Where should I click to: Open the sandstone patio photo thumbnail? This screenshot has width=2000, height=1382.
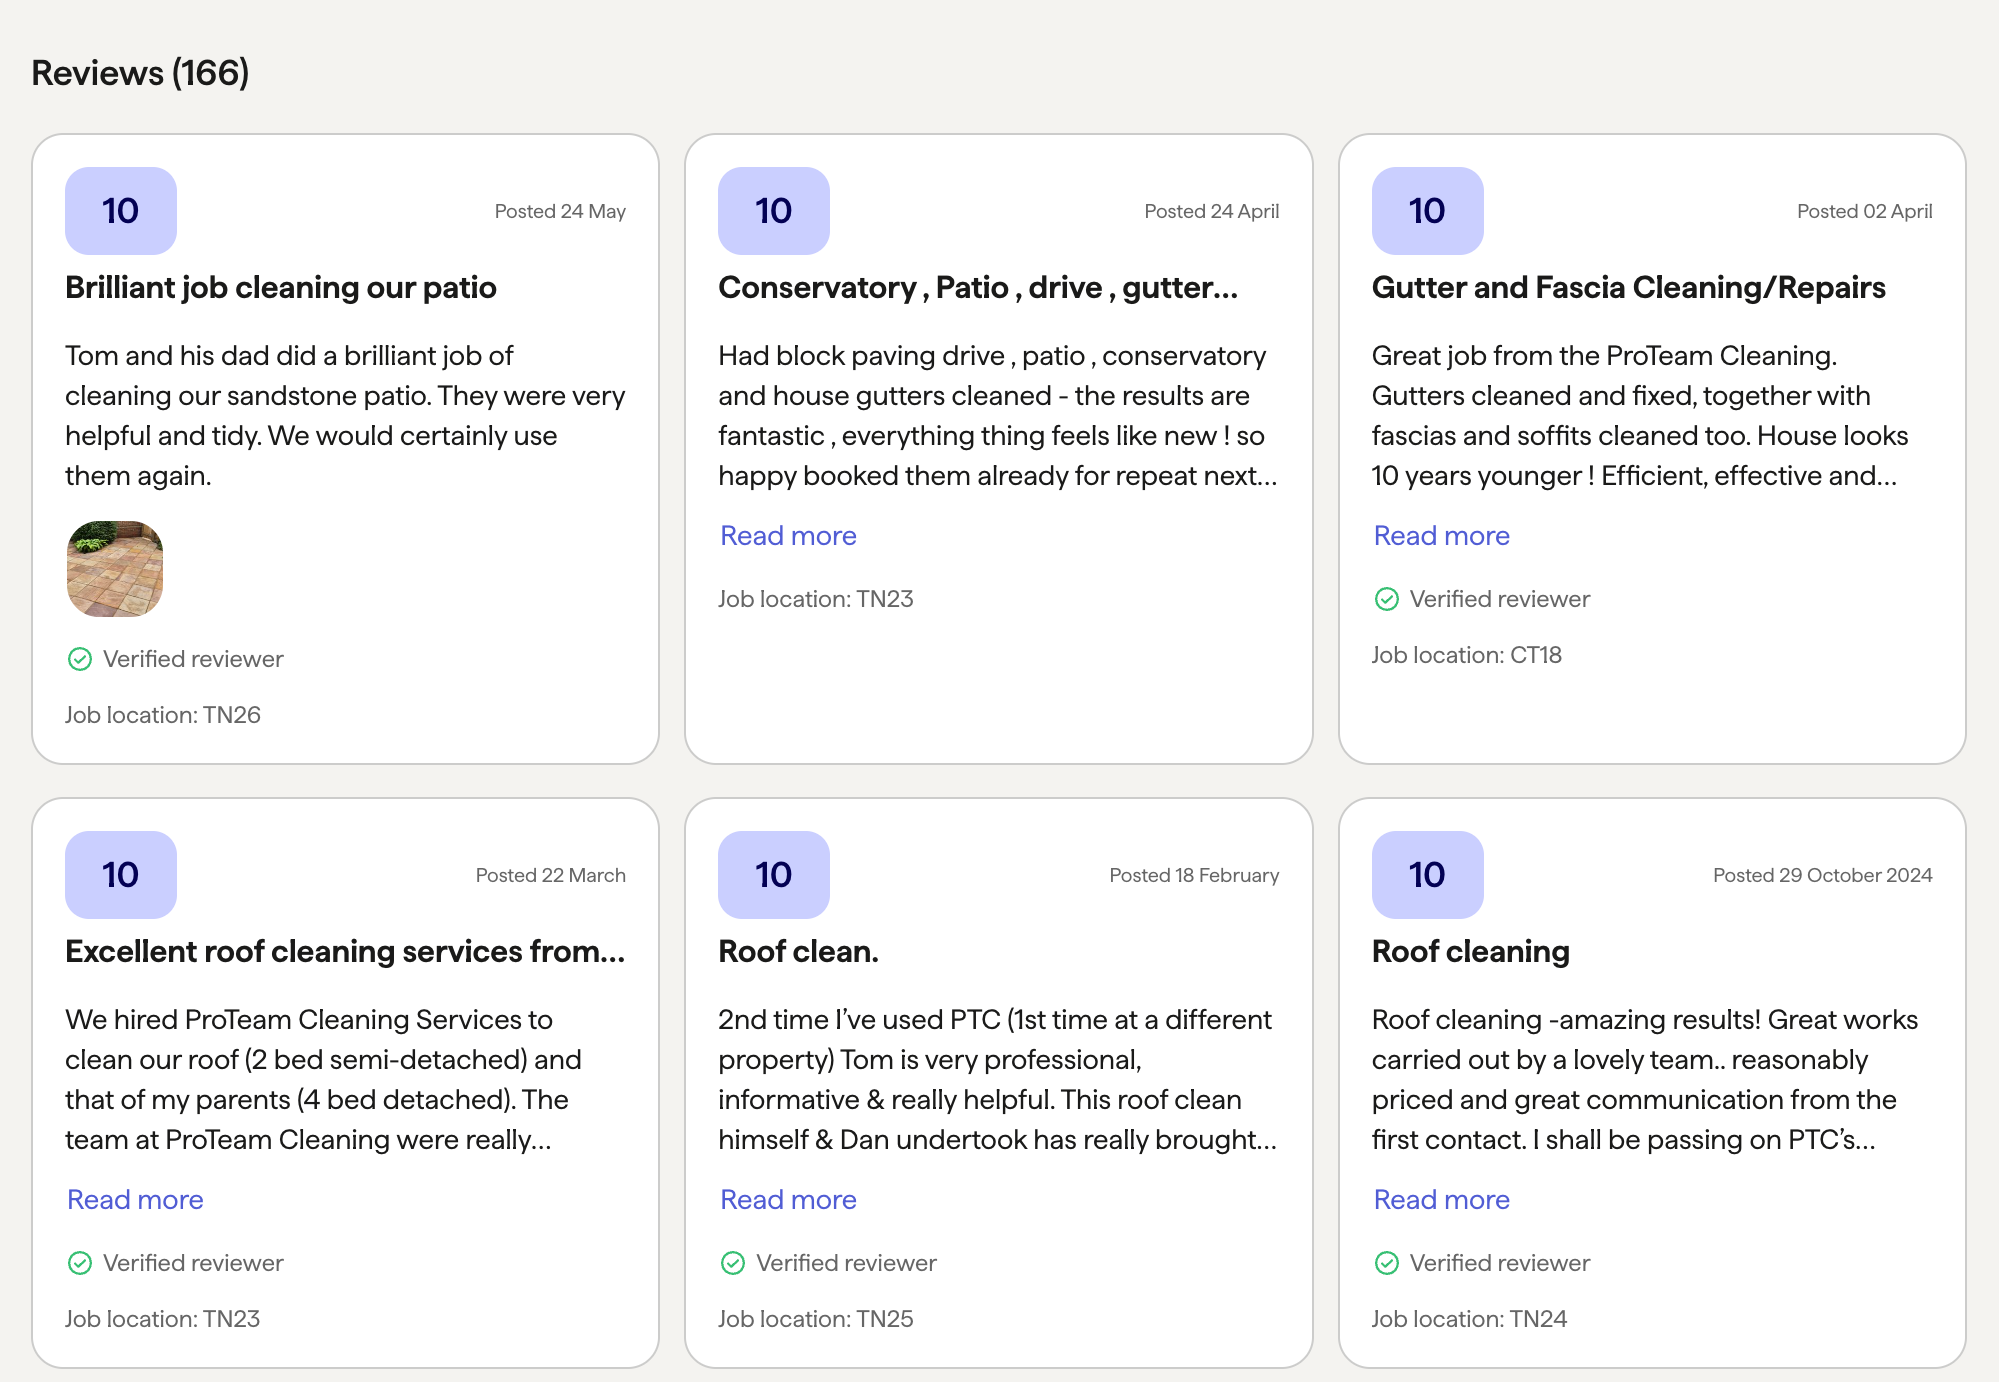(115, 568)
